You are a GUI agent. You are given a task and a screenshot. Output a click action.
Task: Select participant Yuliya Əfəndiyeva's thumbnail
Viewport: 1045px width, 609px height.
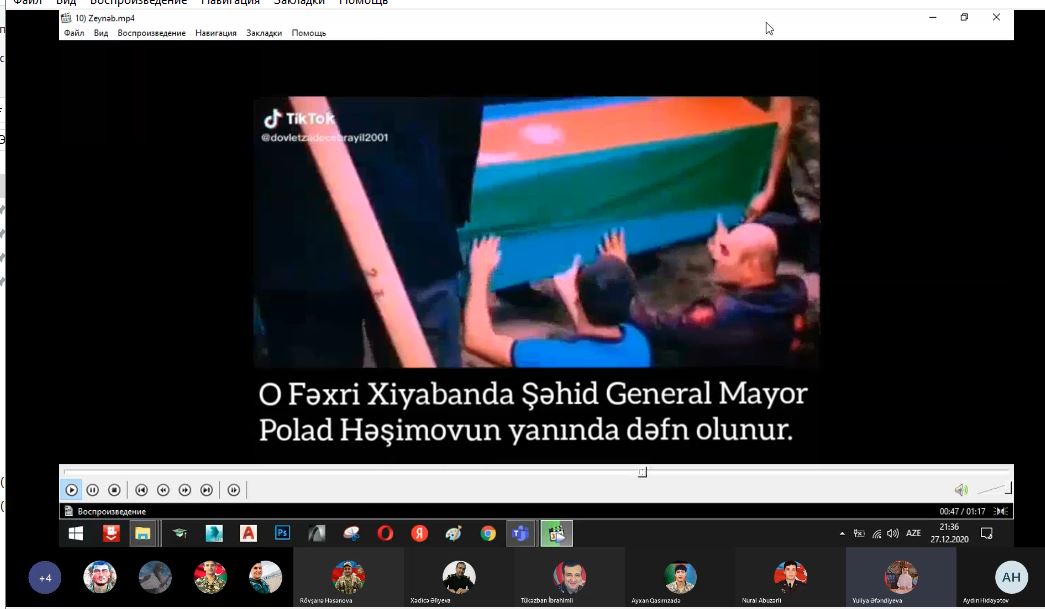pyautogui.click(x=901, y=578)
